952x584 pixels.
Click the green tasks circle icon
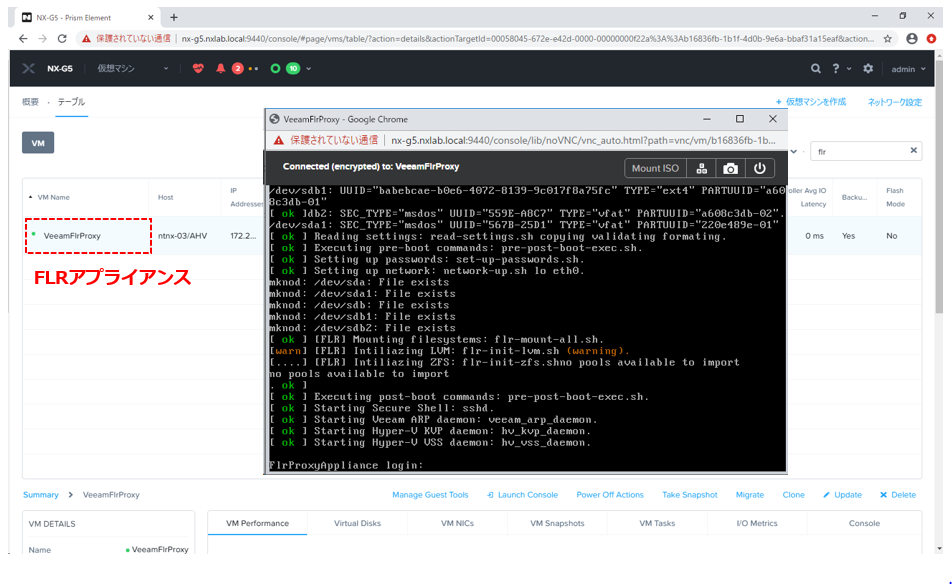pyautogui.click(x=275, y=69)
